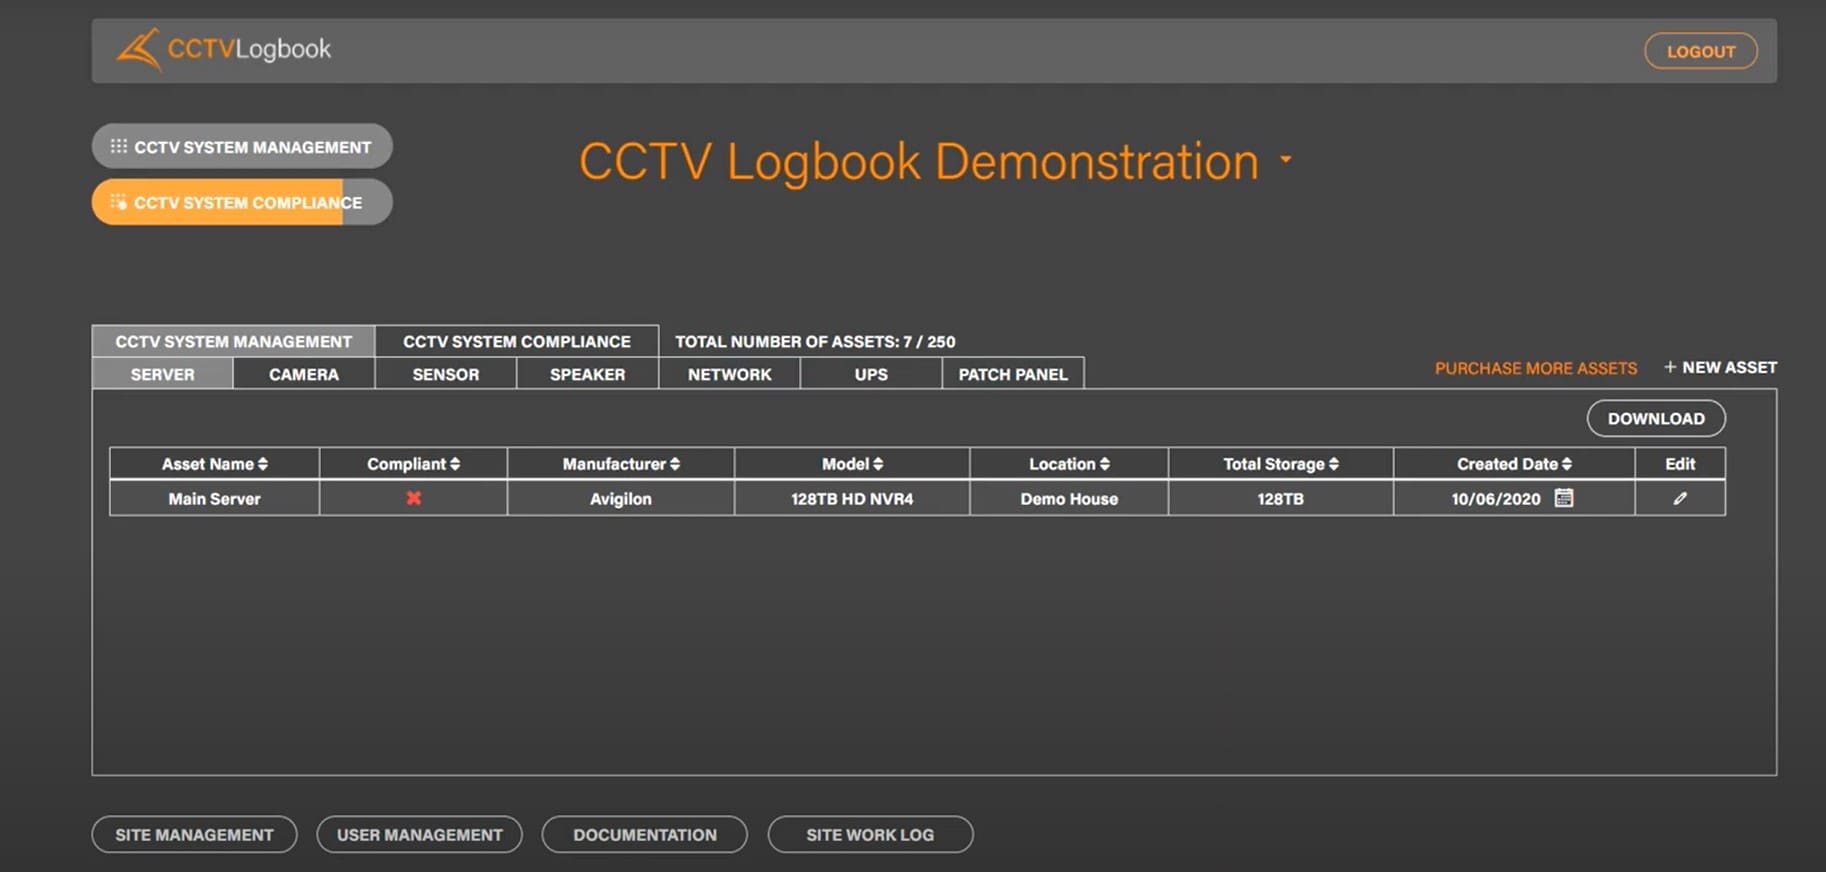
Task: Sort table by Created Date
Action: (x=1567, y=464)
